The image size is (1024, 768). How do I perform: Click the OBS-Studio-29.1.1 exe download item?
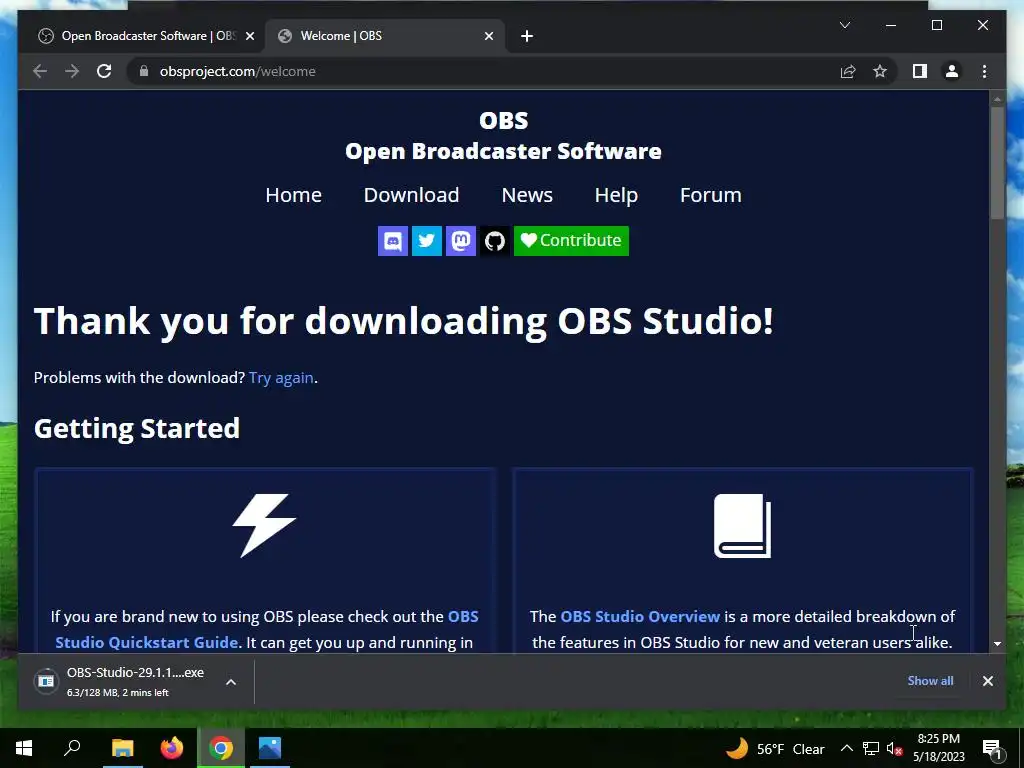pos(121,682)
